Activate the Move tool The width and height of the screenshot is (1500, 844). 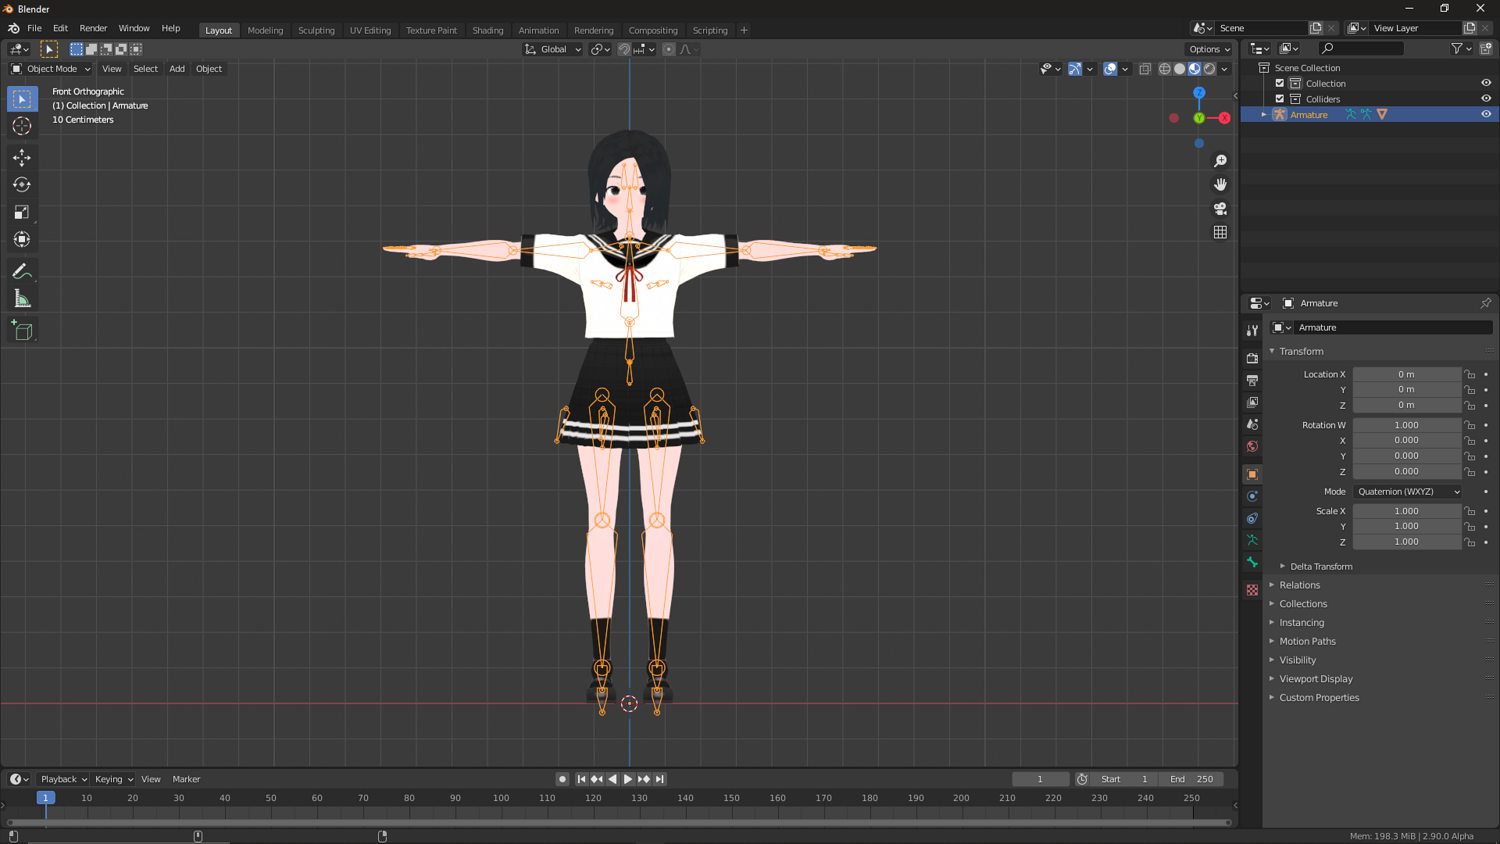(22, 158)
